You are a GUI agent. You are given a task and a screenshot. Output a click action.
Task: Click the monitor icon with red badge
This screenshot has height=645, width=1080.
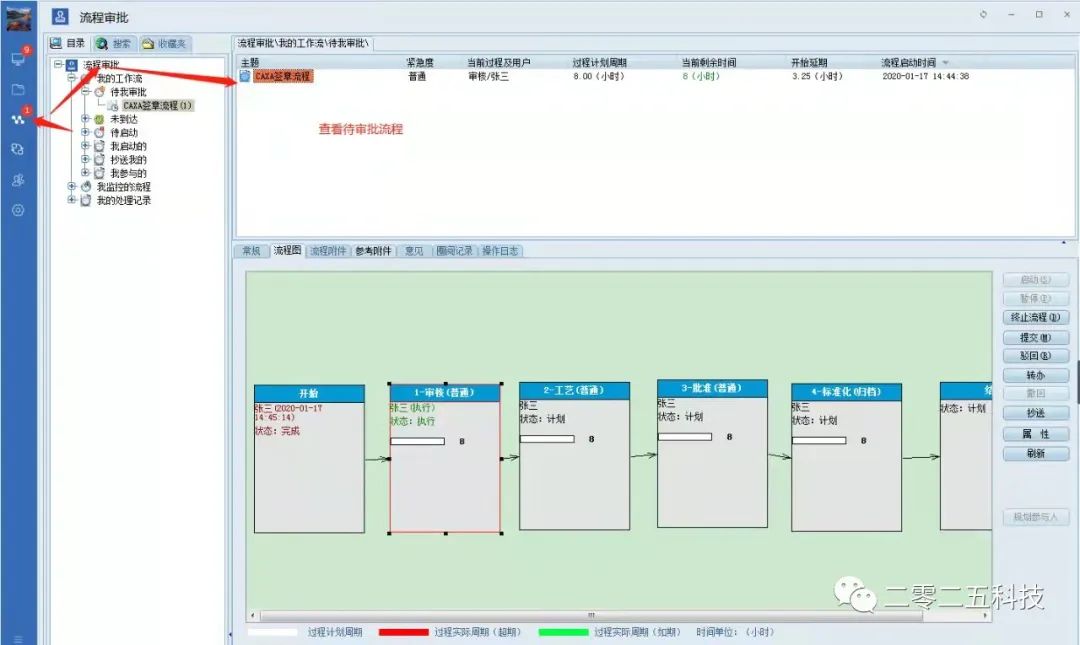coord(19,58)
